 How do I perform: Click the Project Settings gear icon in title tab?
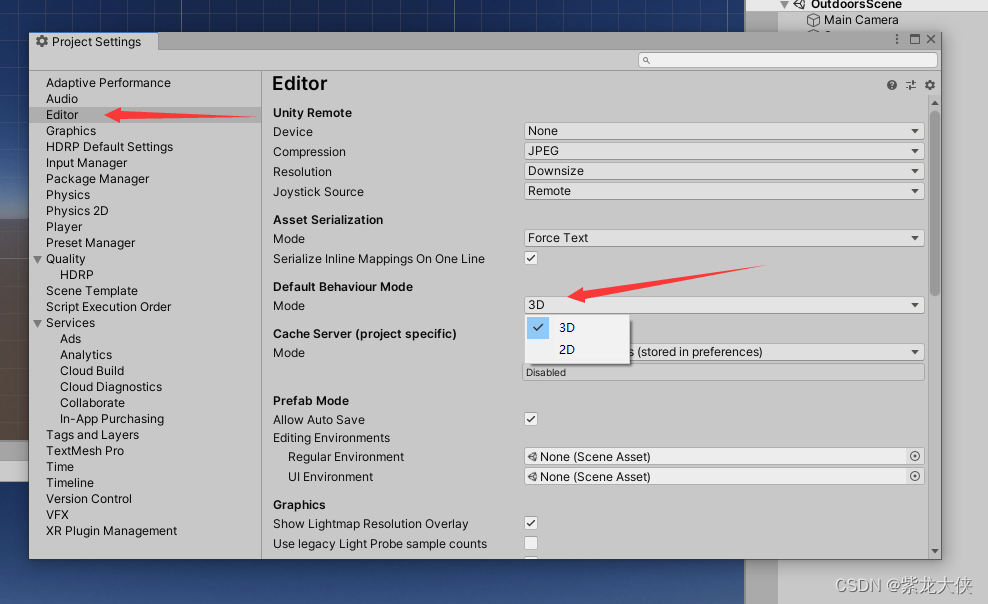(41, 41)
